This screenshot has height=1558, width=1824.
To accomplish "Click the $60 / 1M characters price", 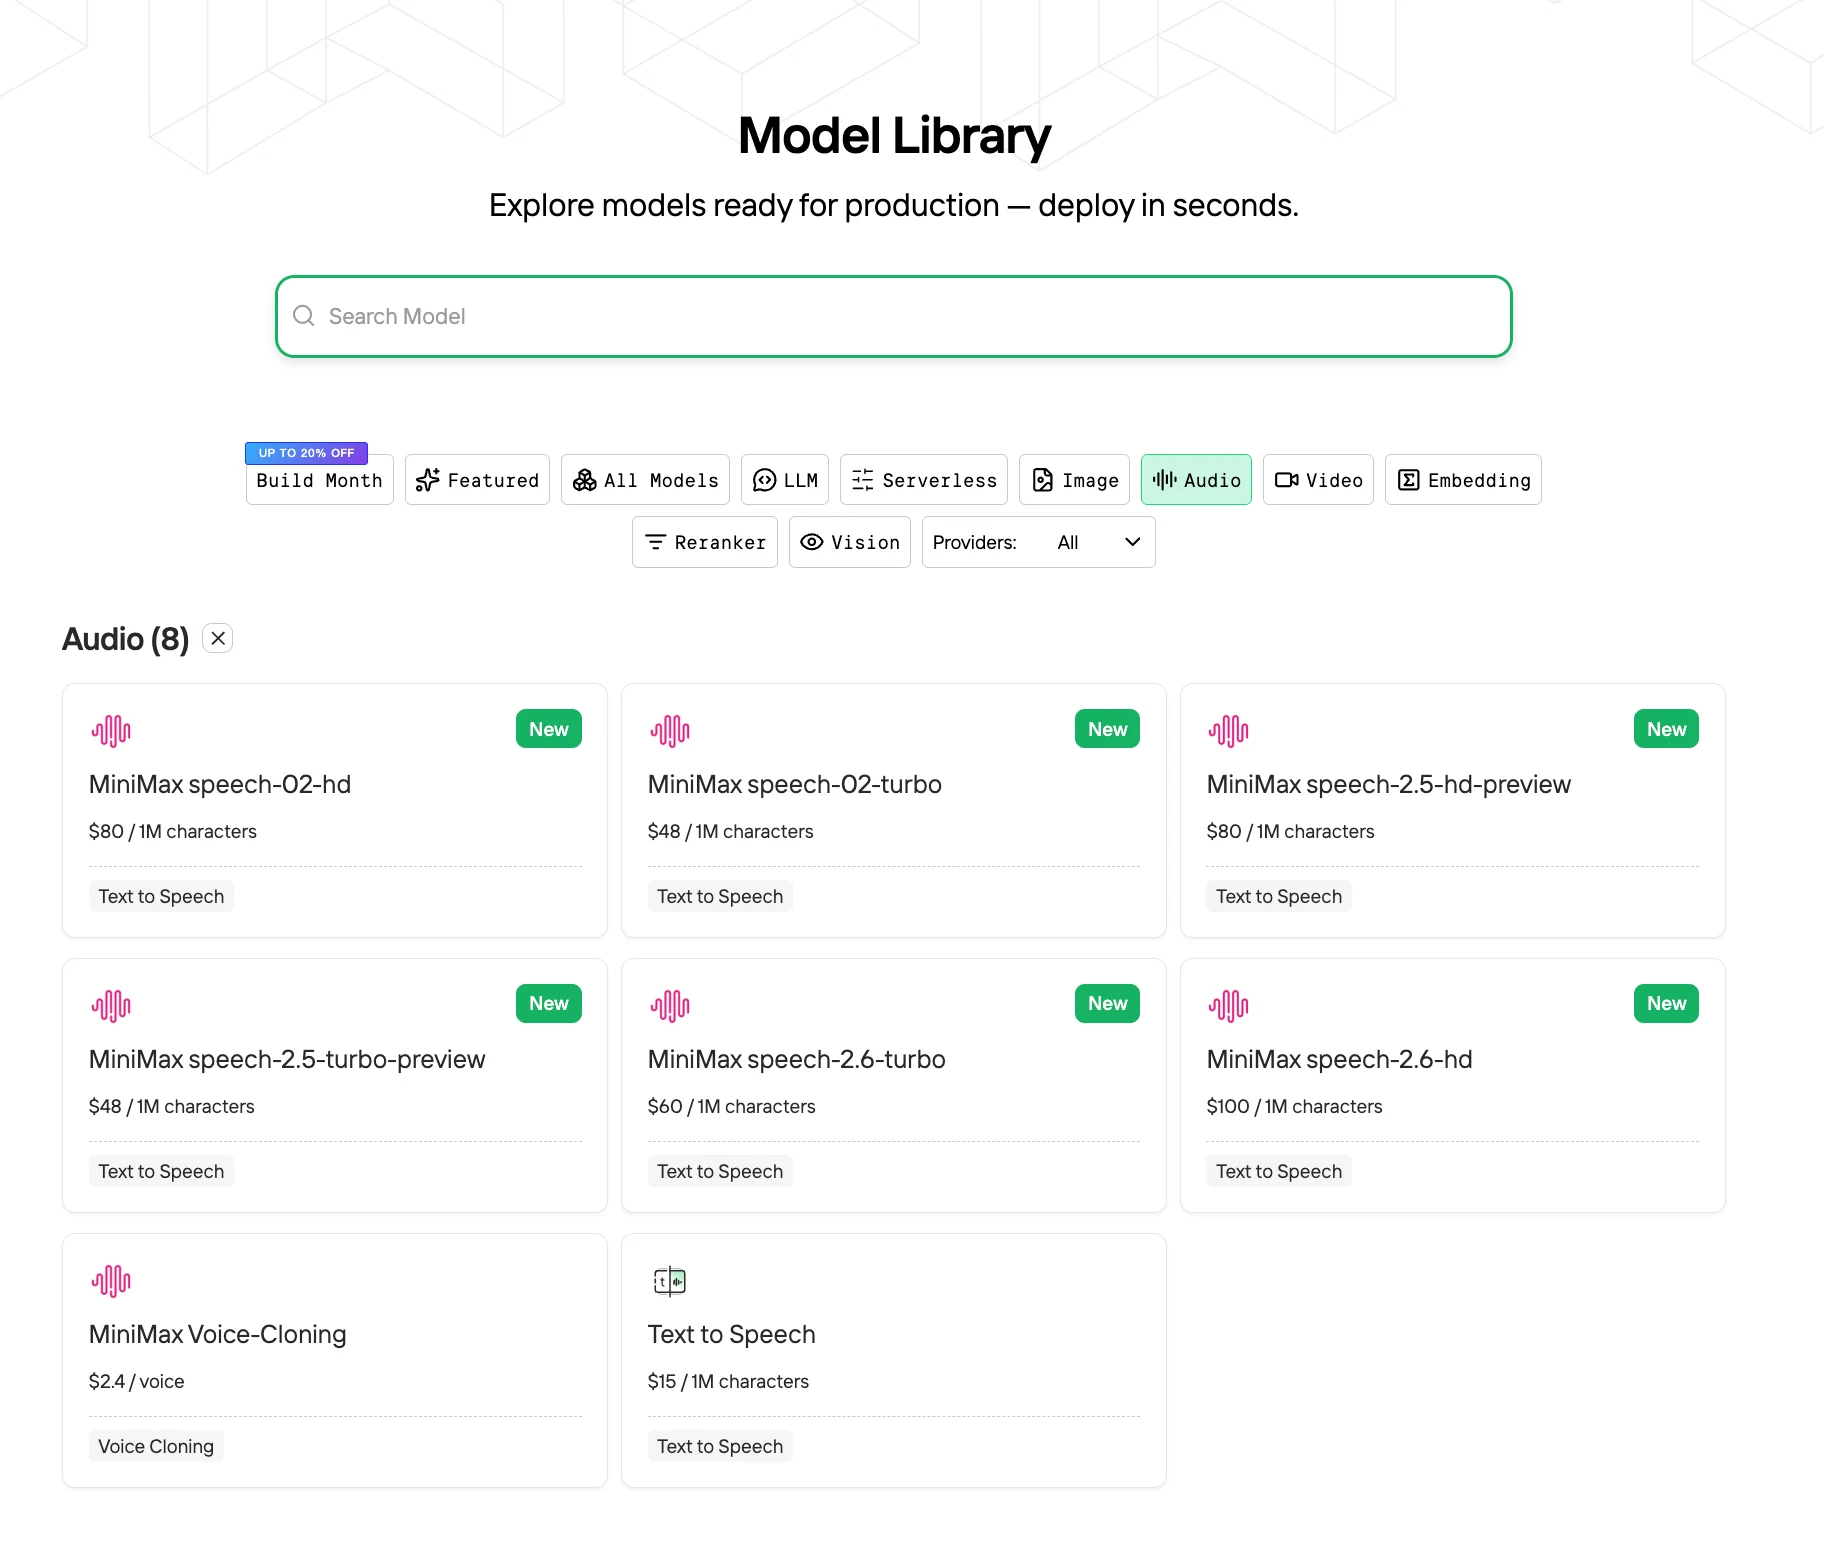I will tap(731, 1106).
